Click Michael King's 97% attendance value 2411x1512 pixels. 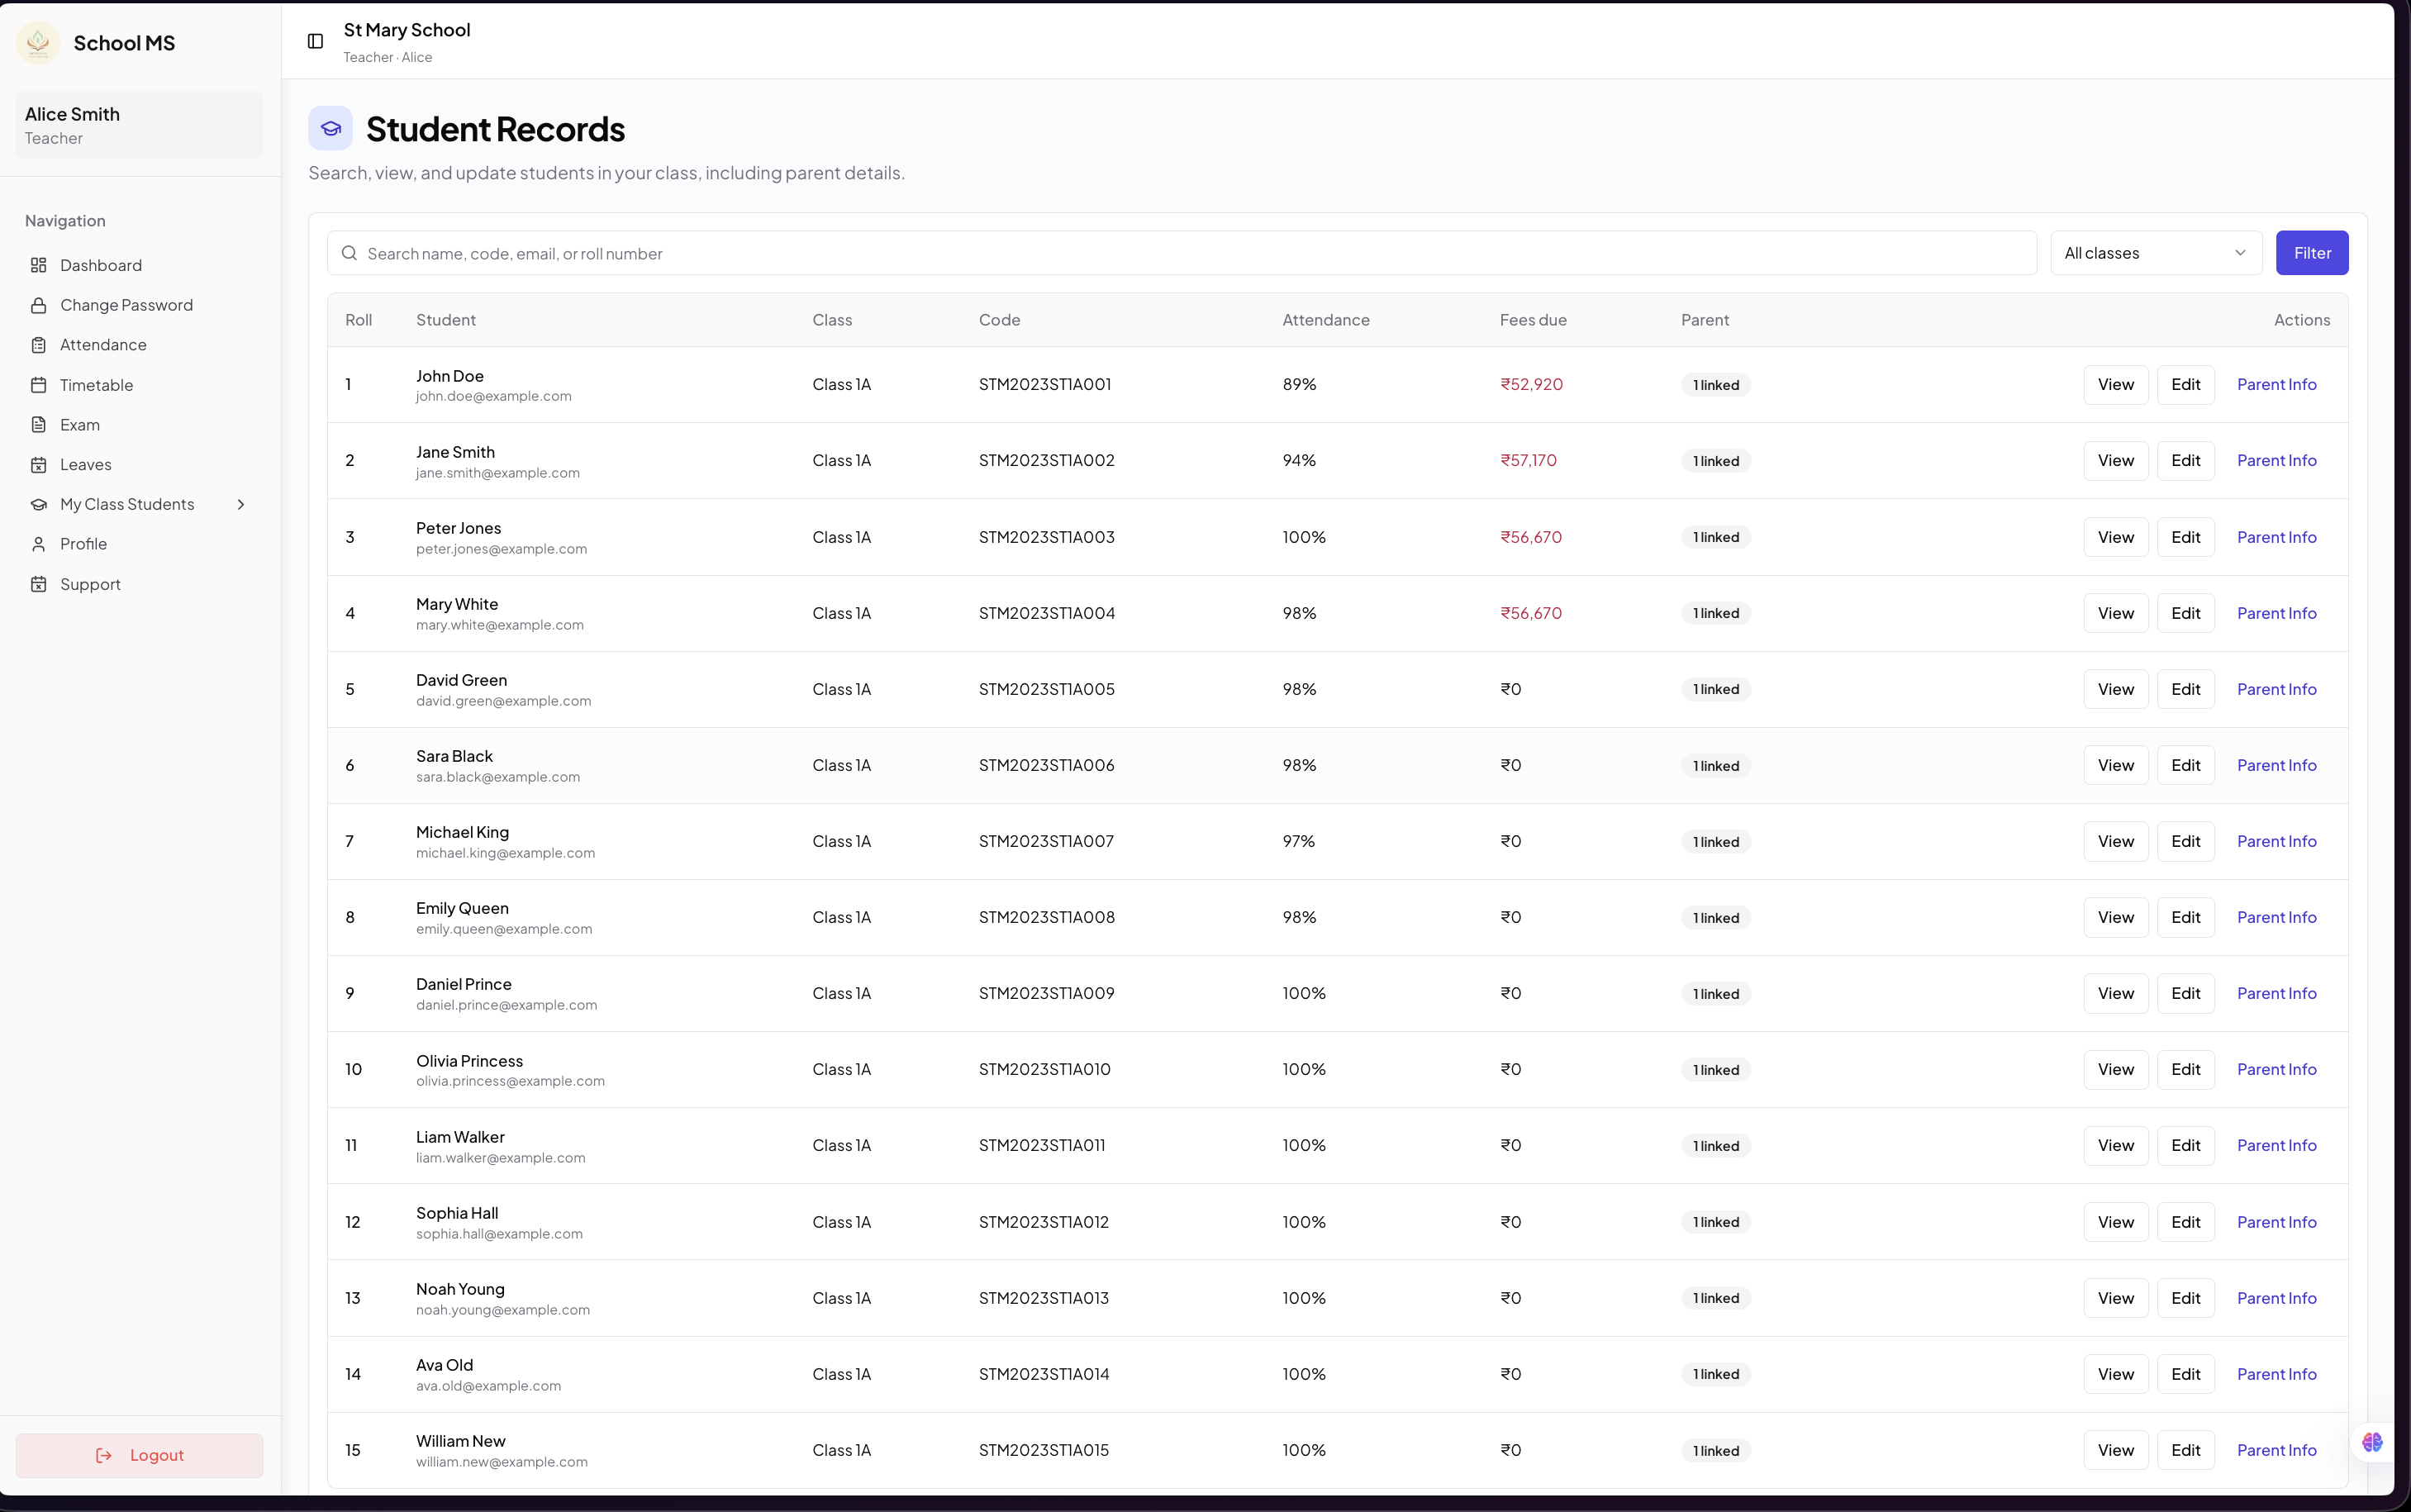click(1299, 841)
